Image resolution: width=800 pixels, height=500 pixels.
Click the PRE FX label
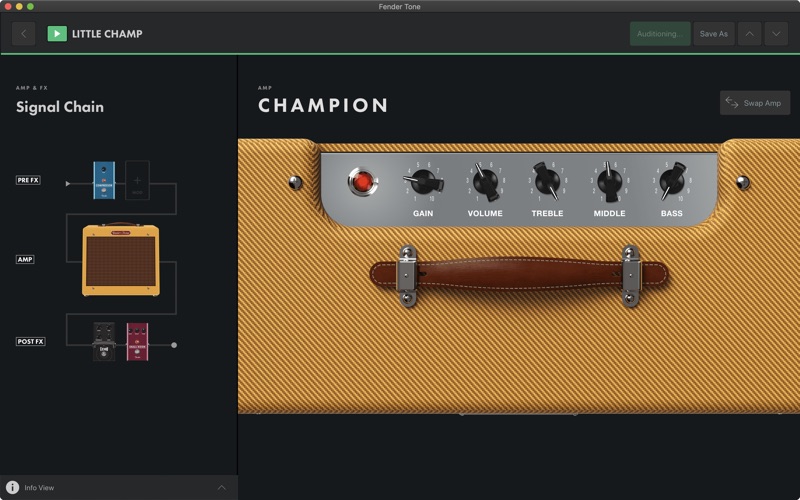click(28, 180)
